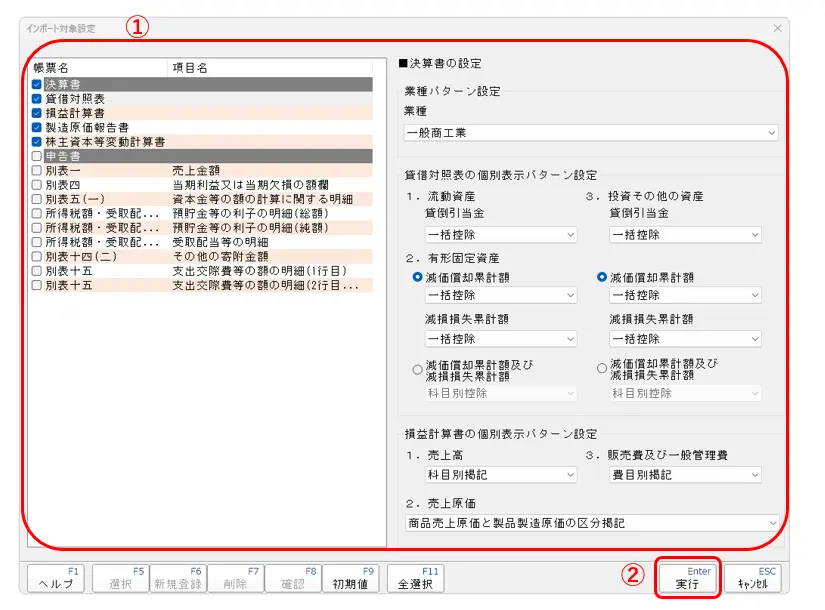Choose right-column 減価償却累計額及び減損損失累計額 radio

click(602, 369)
